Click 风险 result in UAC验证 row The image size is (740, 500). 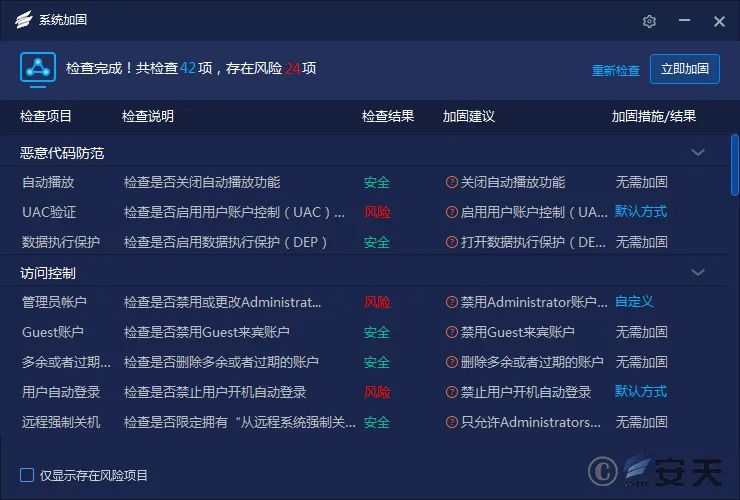[377, 212]
